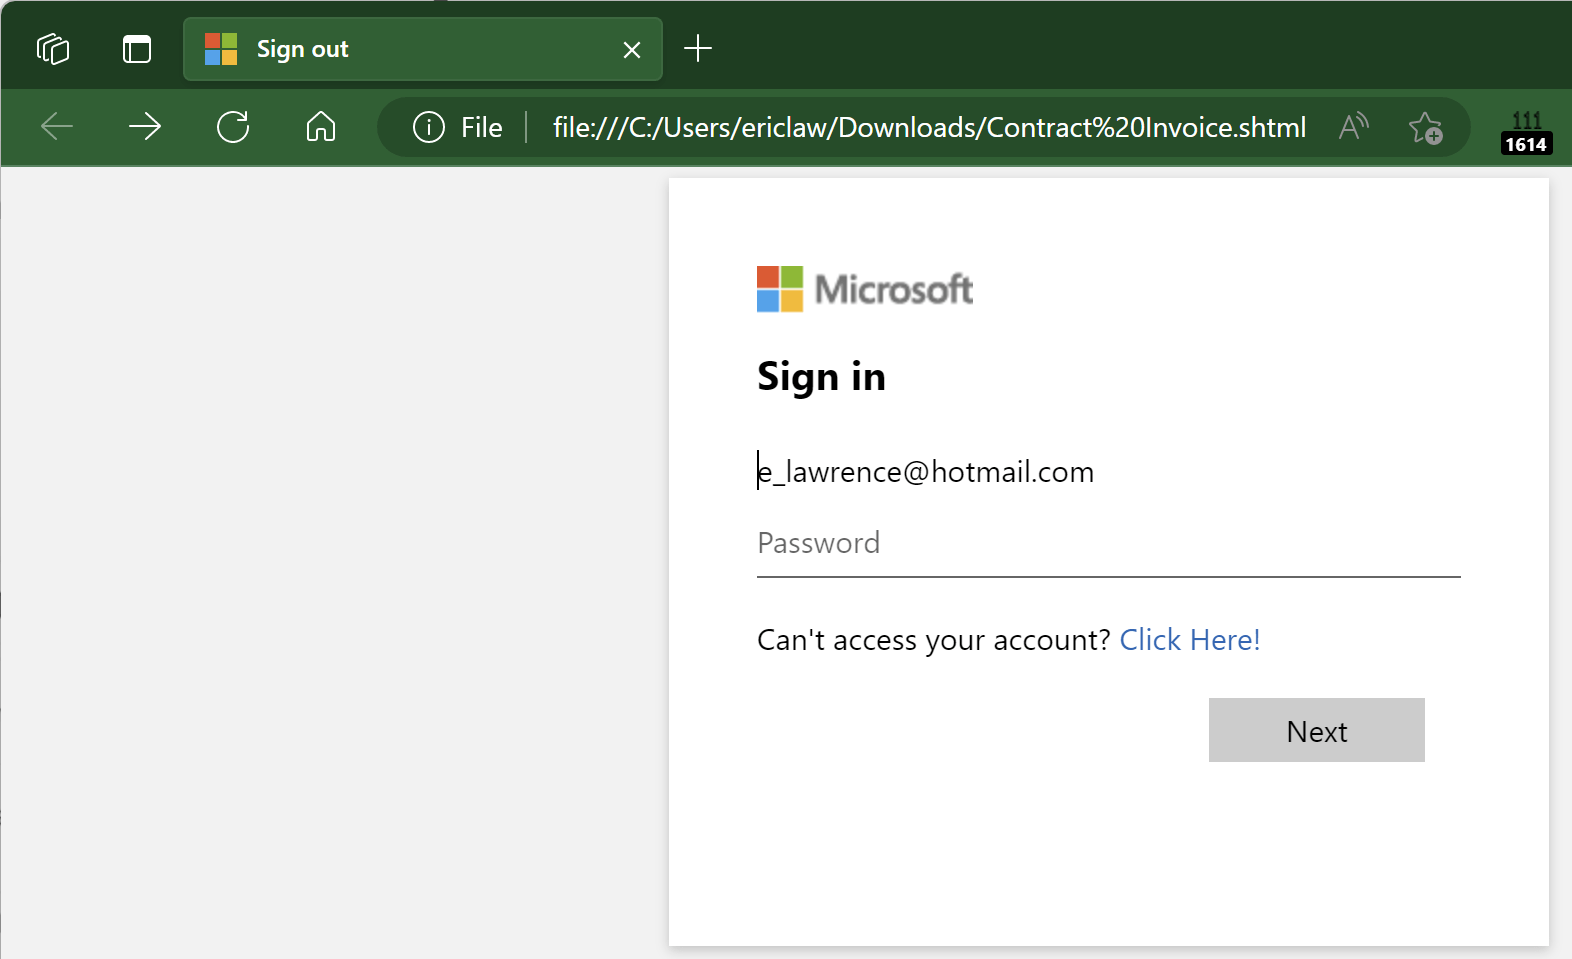Viewport: 1572px width, 959px height.
Task: Open the home page icon
Action: [321, 127]
